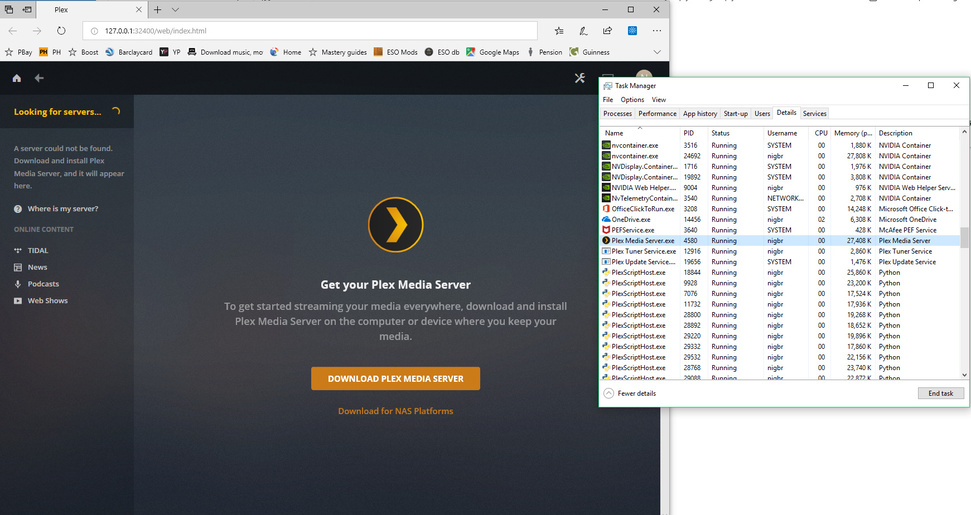Open Google Maps bookmark

[492, 52]
